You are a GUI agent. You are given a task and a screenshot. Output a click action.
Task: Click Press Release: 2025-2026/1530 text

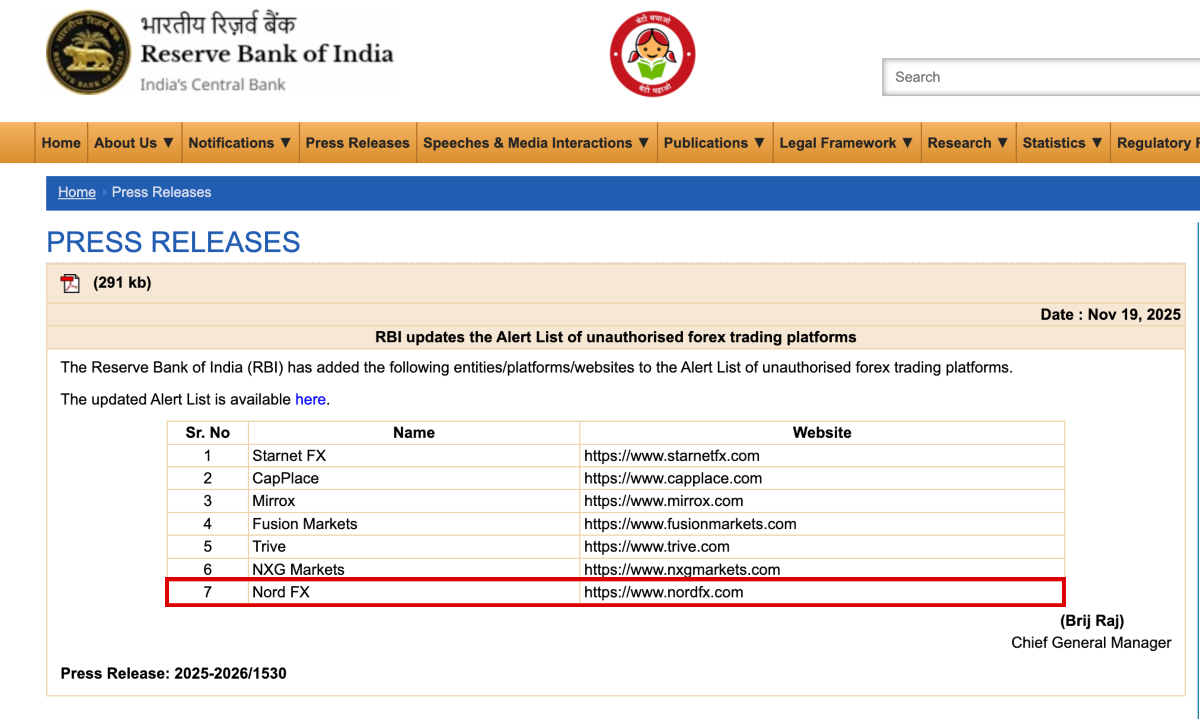point(174,674)
